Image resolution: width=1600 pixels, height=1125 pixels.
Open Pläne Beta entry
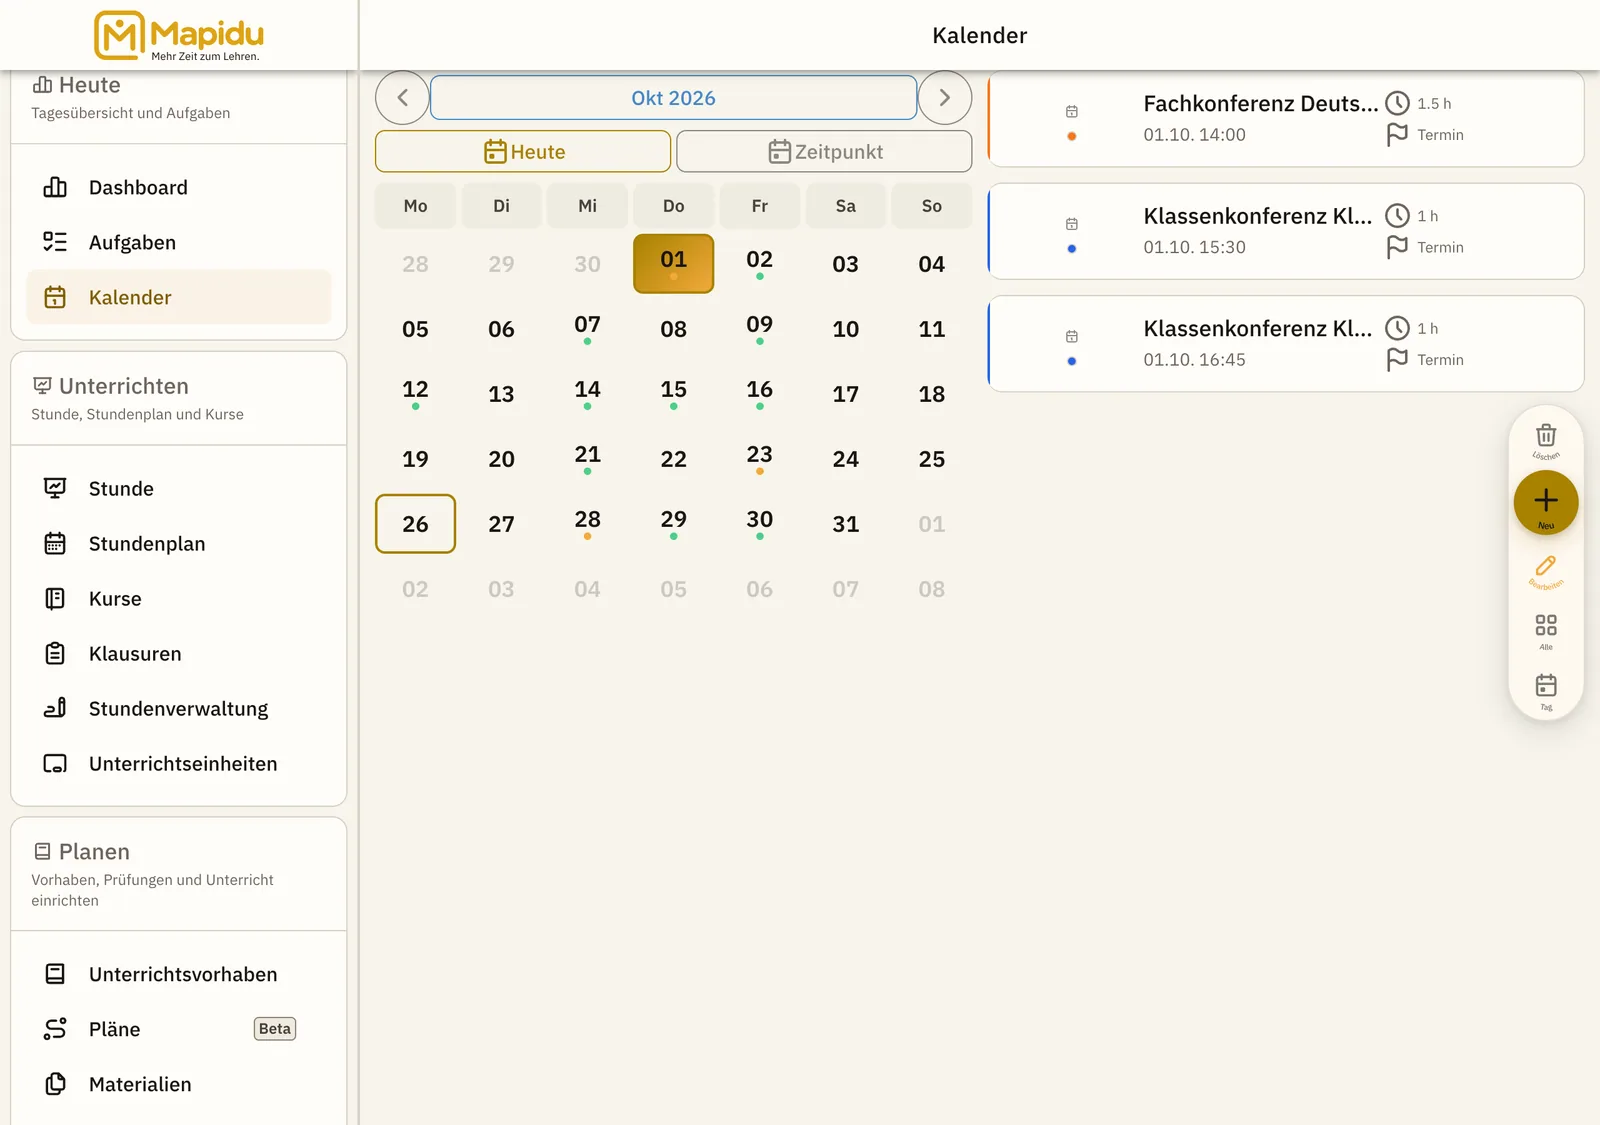coord(179,1029)
